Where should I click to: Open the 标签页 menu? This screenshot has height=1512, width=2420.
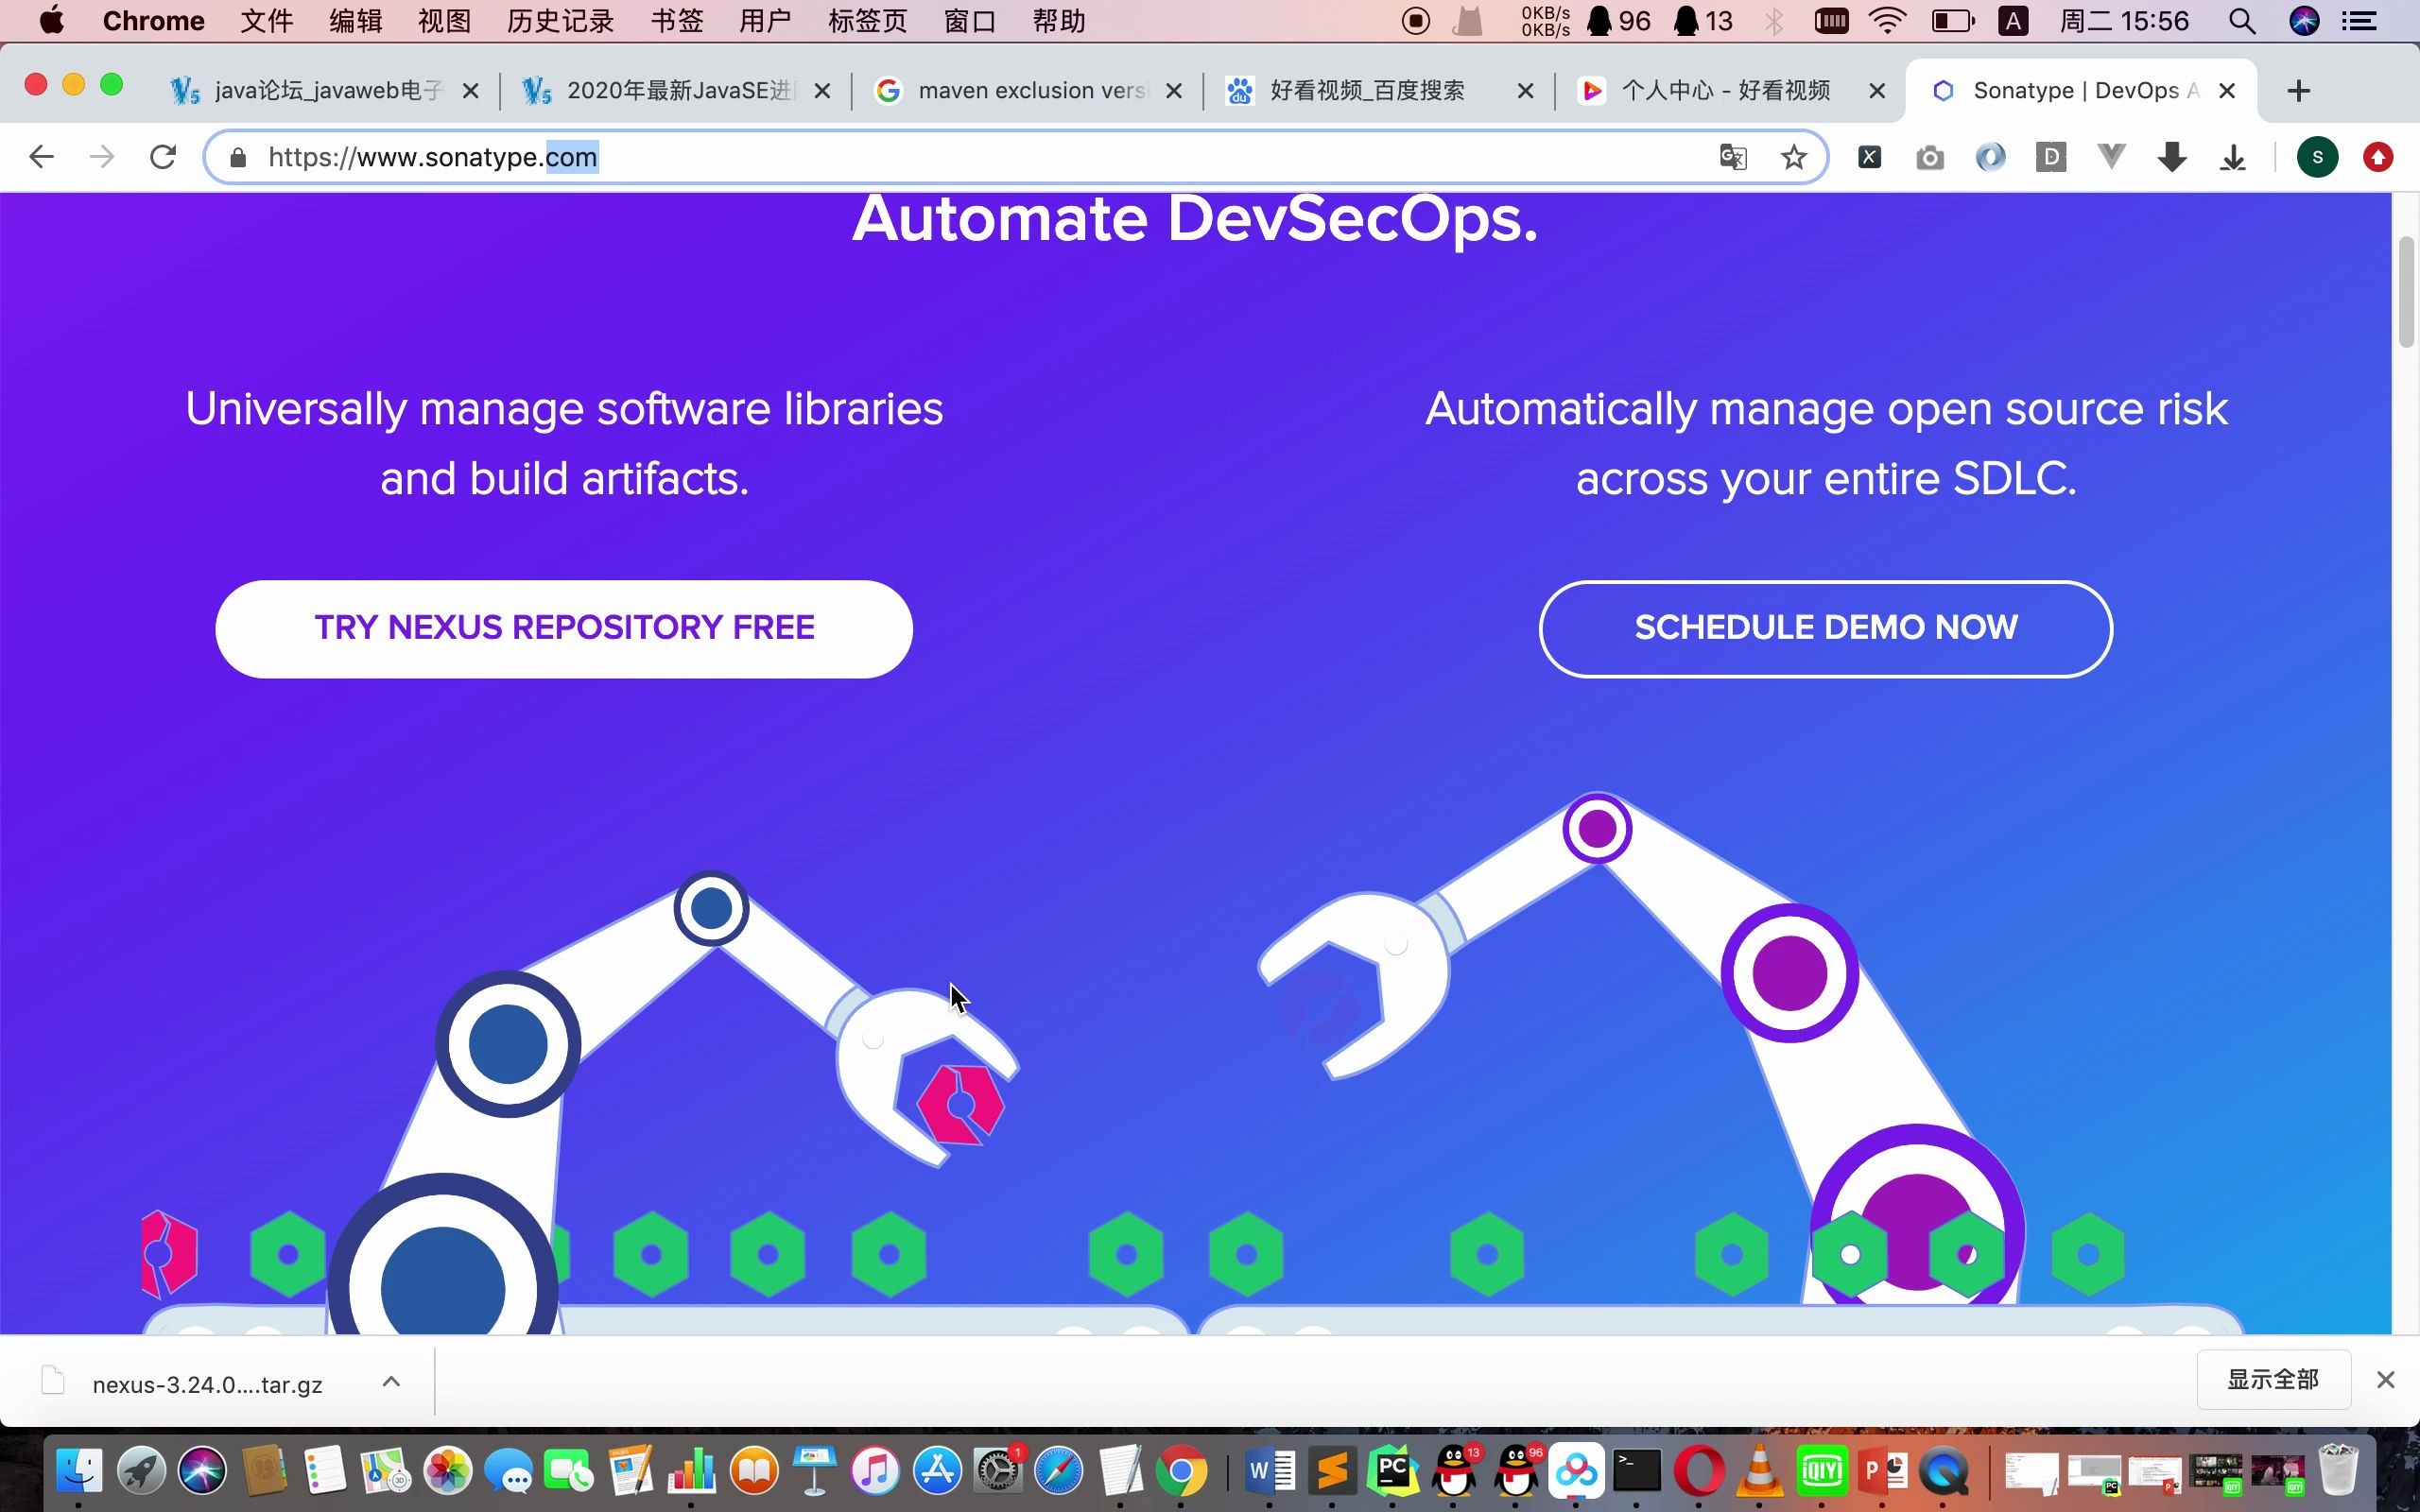[867, 21]
